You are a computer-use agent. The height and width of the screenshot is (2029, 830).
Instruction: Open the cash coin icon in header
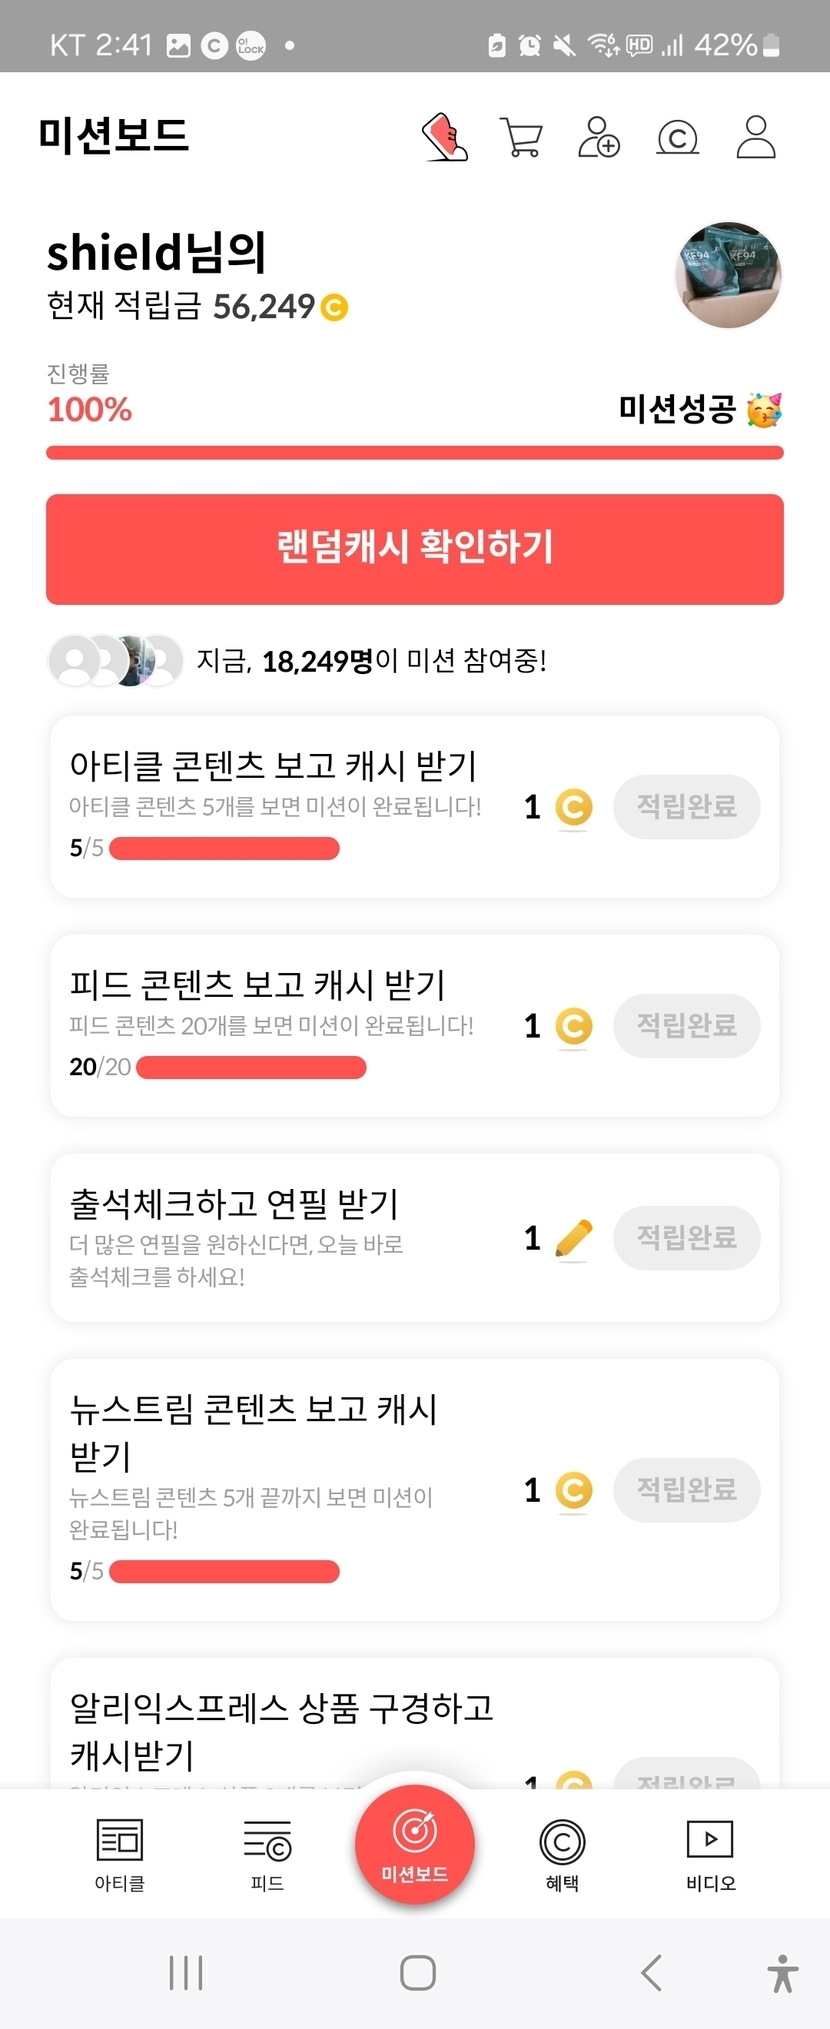click(677, 138)
